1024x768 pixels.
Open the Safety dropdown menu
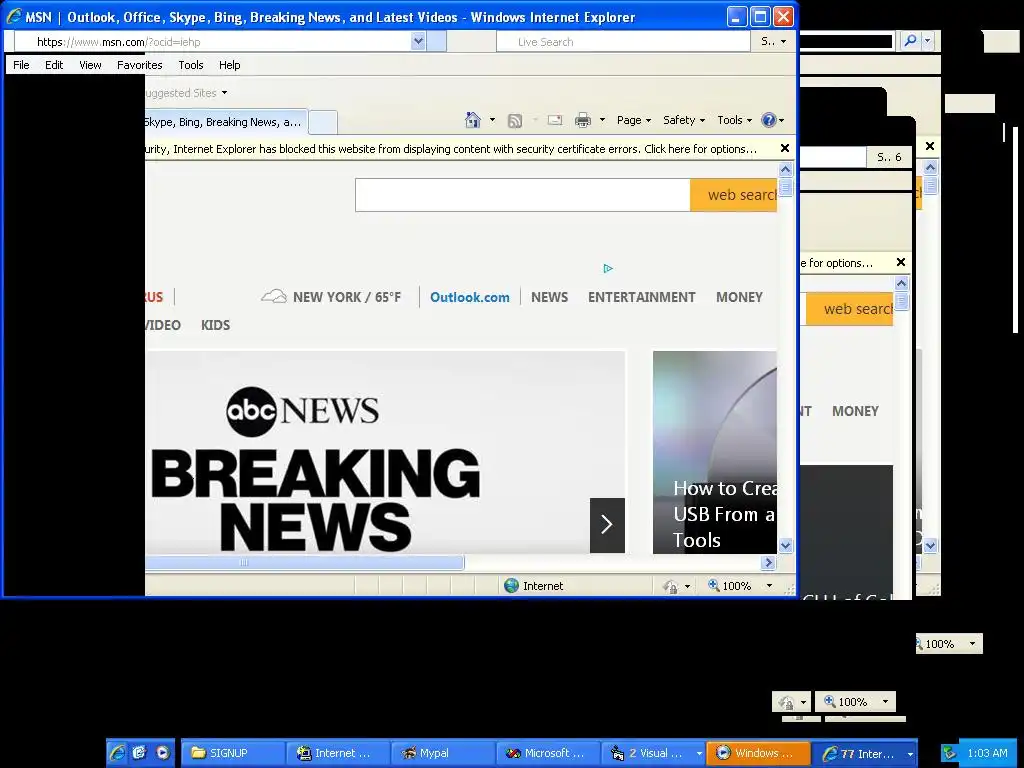pos(684,120)
